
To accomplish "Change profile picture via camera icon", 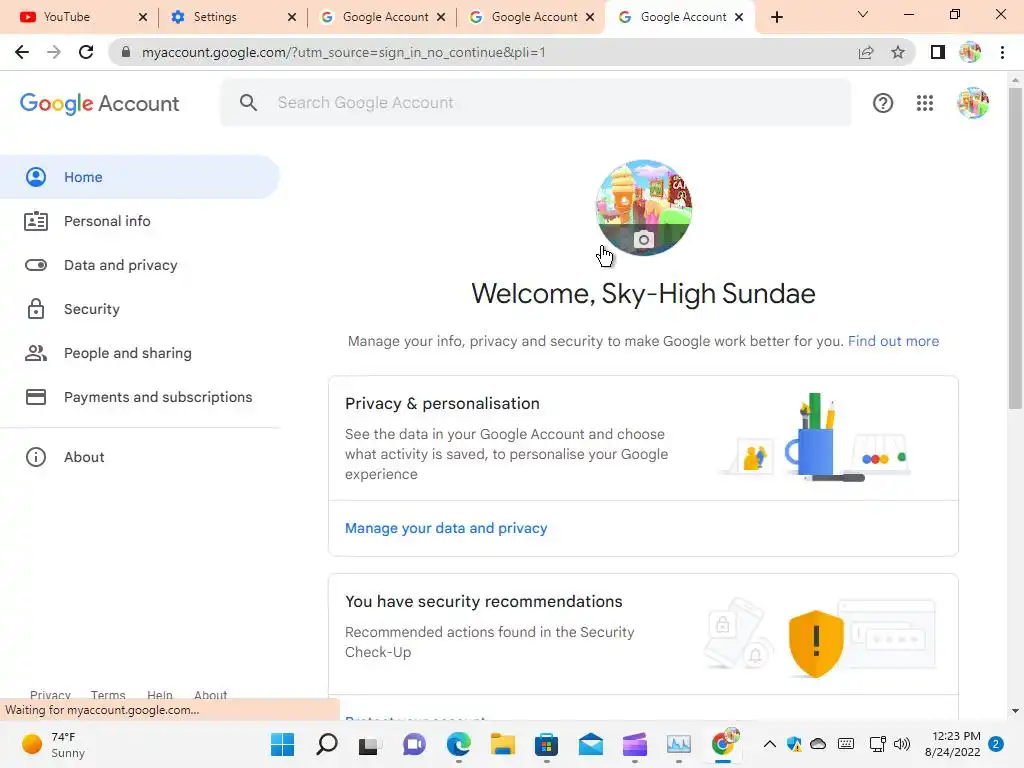I will pyautogui.click(x=643, y=240).
